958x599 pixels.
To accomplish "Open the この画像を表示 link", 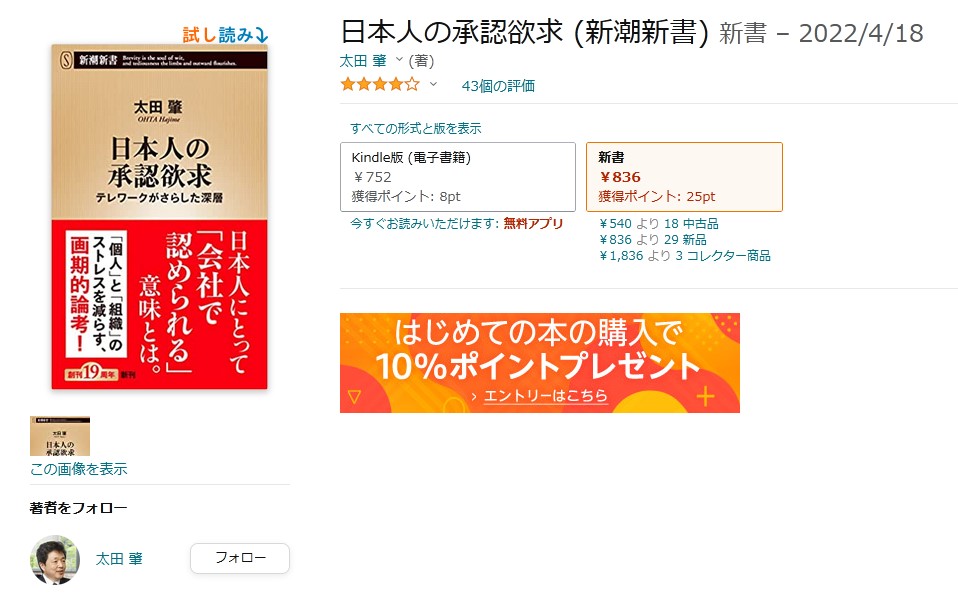I will 79,469.
